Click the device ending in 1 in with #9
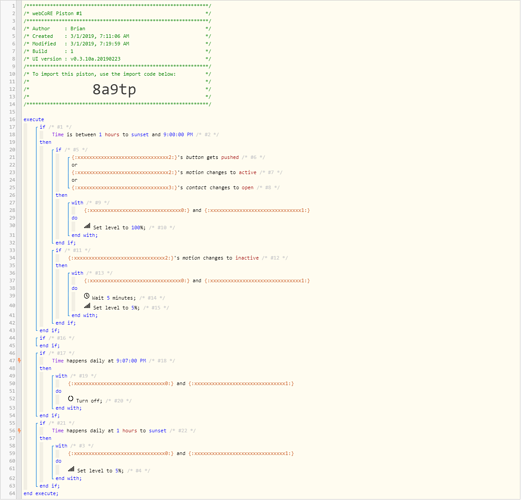 257,210
